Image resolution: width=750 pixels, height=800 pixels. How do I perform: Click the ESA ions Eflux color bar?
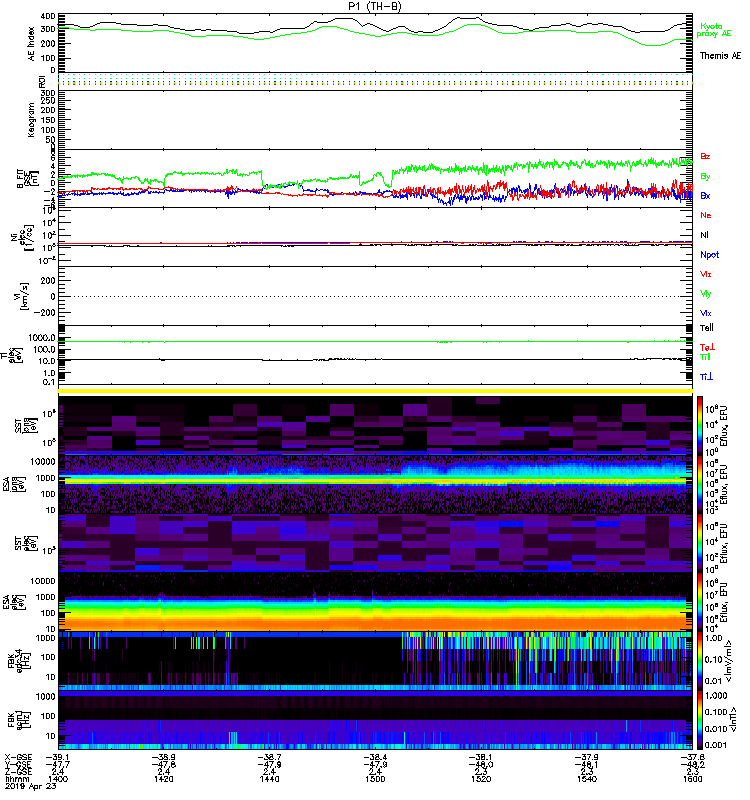[699, 484]
